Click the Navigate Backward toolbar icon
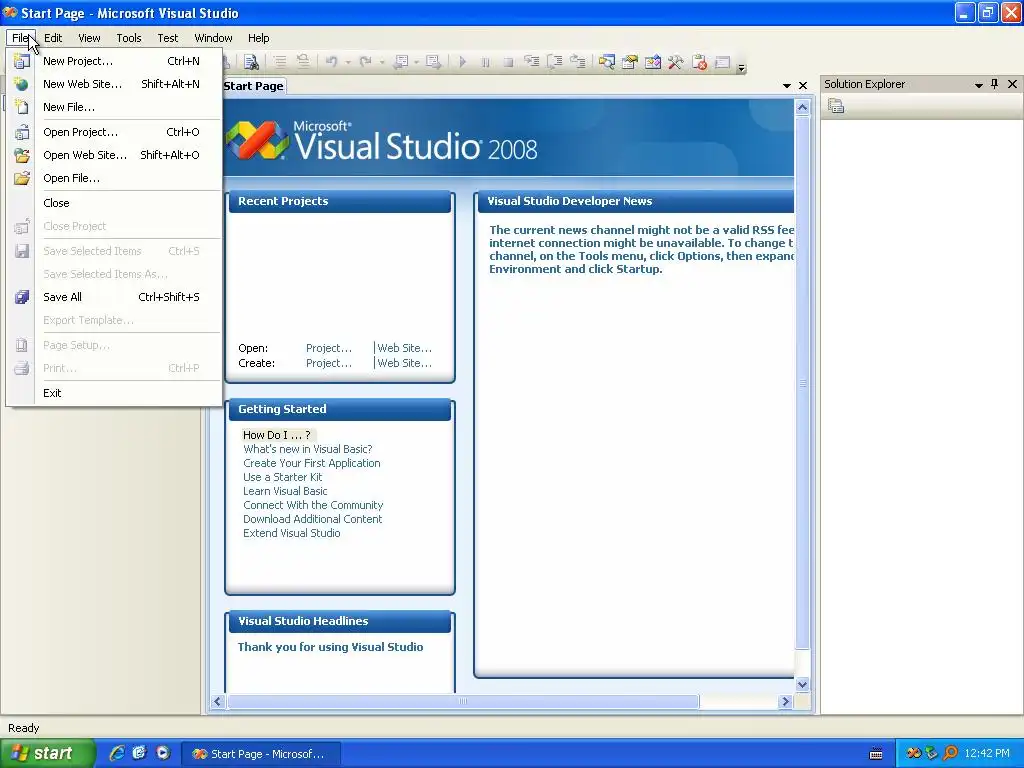1024x768 pixels. (401, 62)
